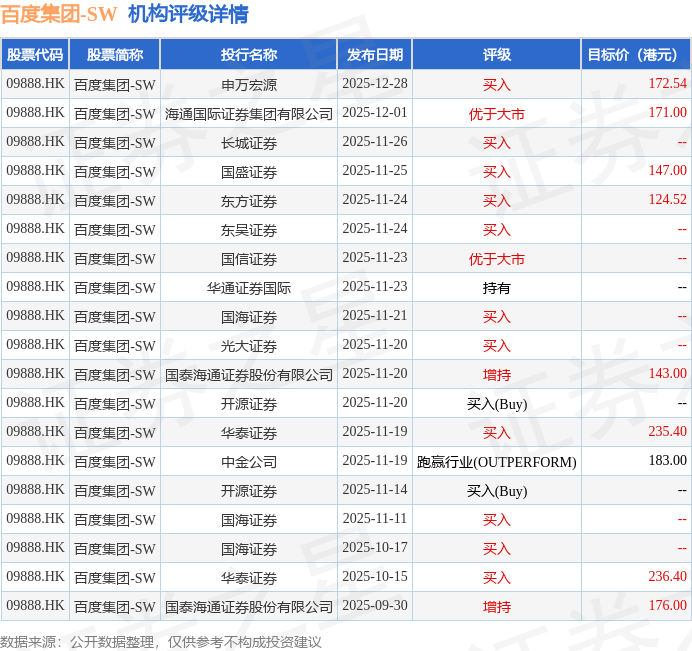Viewport: 692px width, 651px height.
Task: Click the 目标价（港元） column header
Action: [x=636, y=55]
